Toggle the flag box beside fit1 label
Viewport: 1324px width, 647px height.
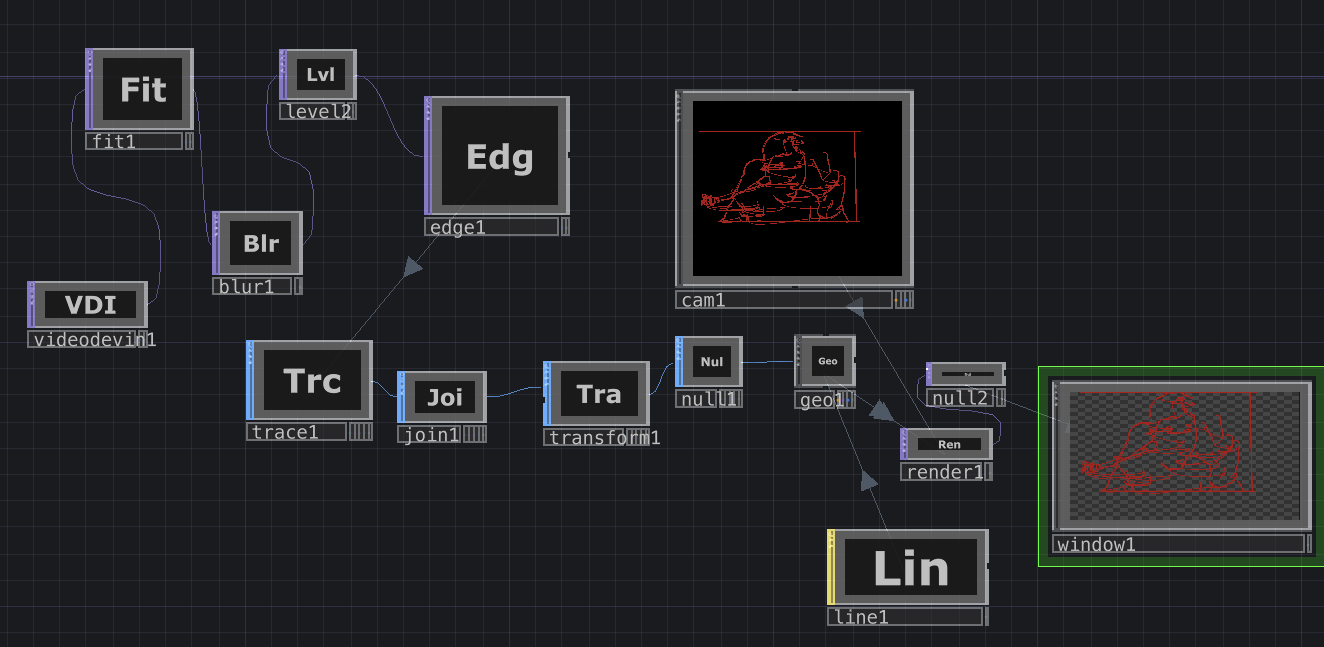tap(190, 141)
